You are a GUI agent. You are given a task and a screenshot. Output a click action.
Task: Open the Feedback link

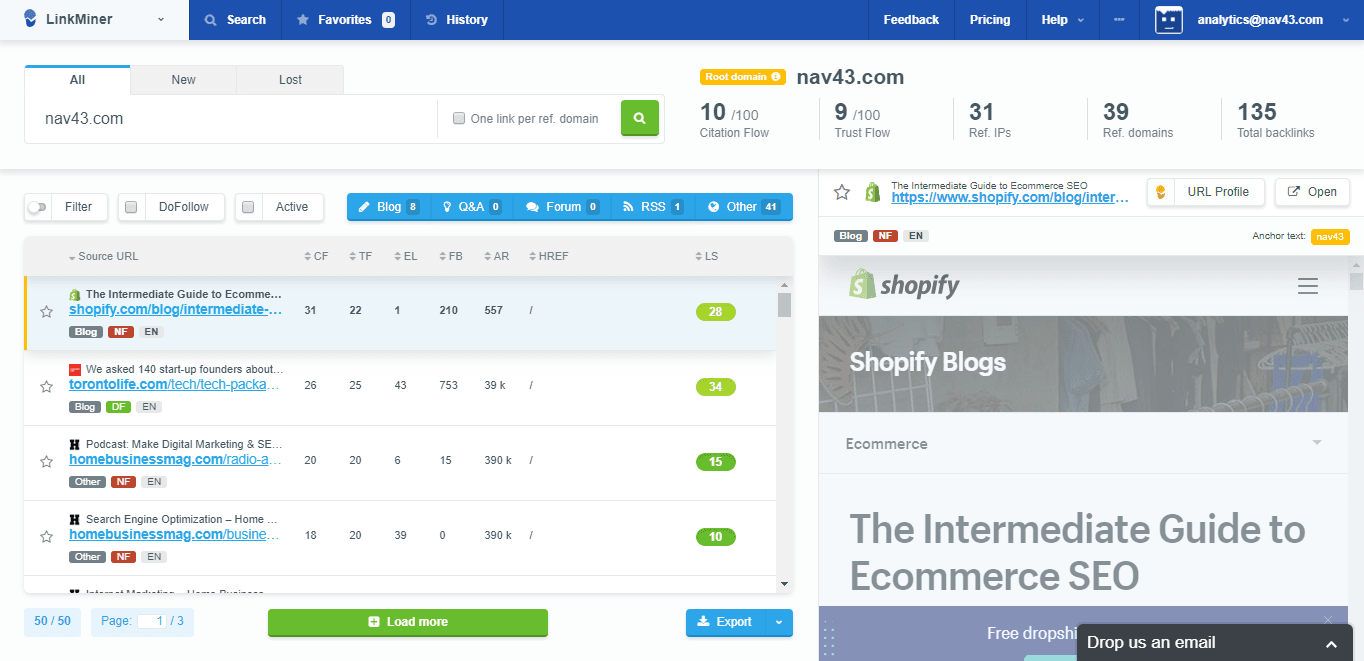pos(911,20)
